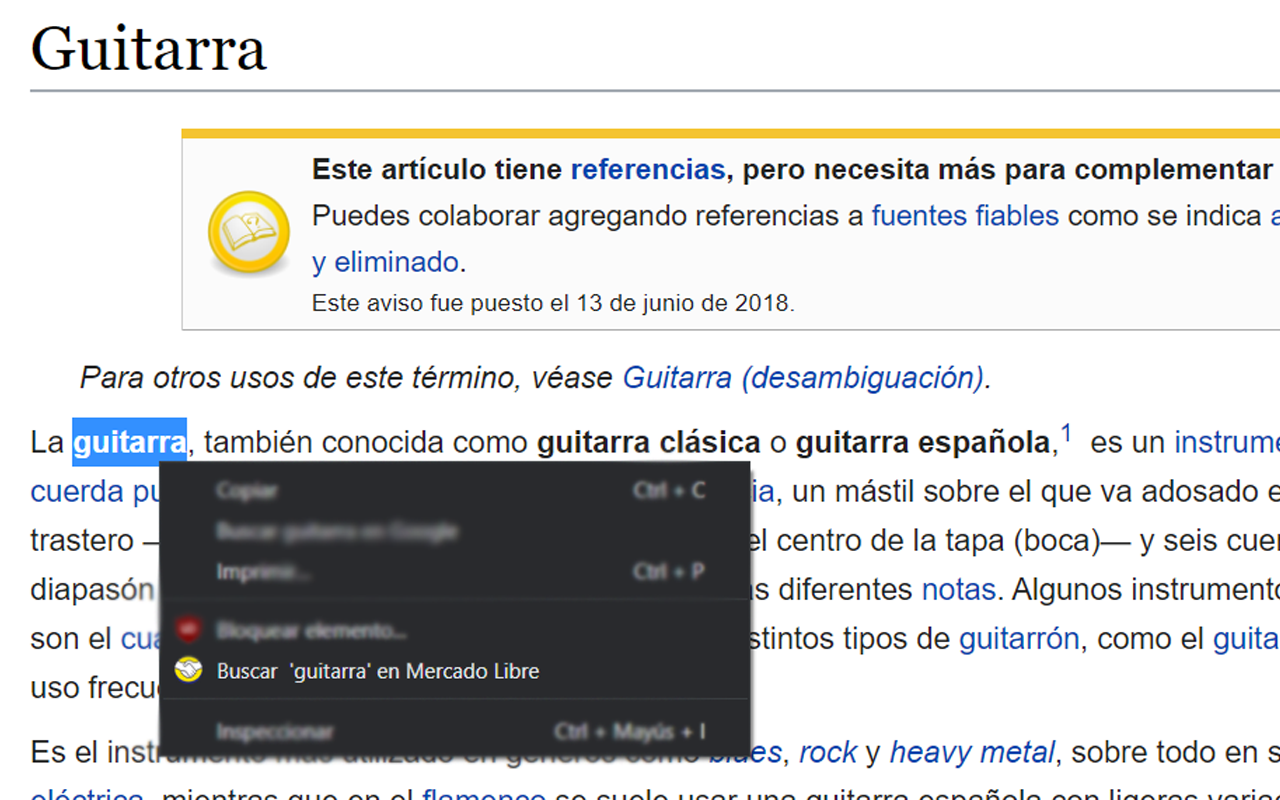Screen dimensions: 1280x800
Task: Click "Bloquear elemento..." in the menu
Action: (x=311, y=630)
